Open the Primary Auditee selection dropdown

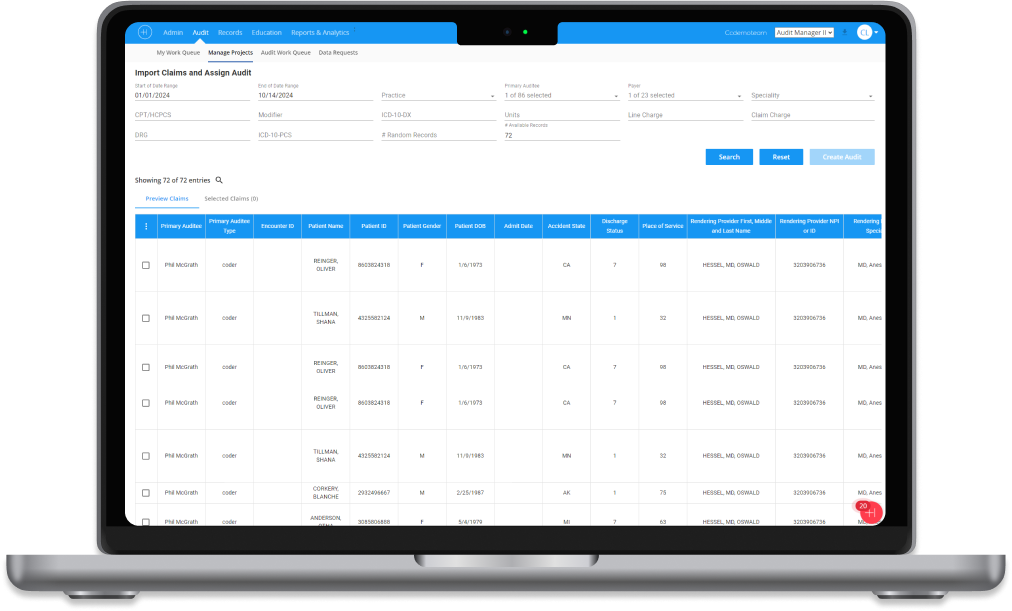pos(560,96)
